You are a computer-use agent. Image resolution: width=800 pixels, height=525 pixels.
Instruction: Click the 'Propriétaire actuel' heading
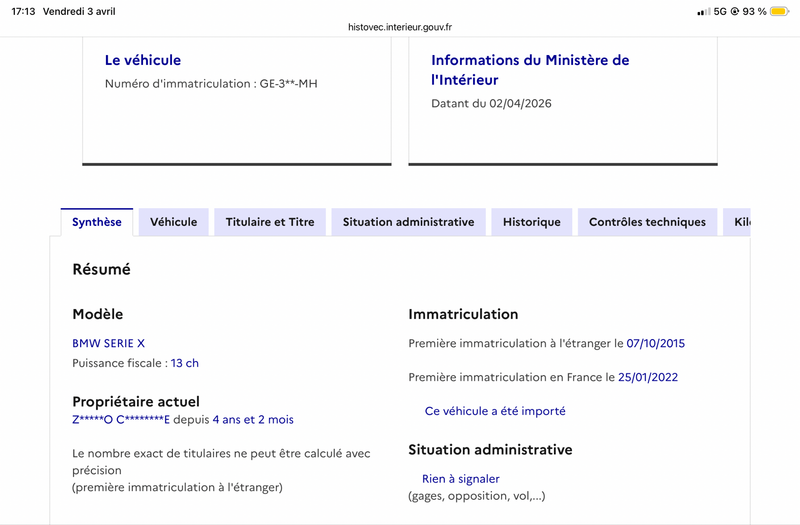[x=136, y=402]
